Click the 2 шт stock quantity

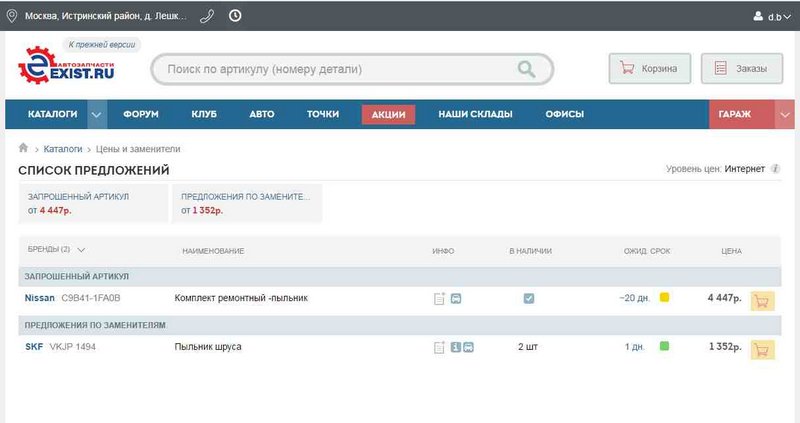click(x=528, y=347)
